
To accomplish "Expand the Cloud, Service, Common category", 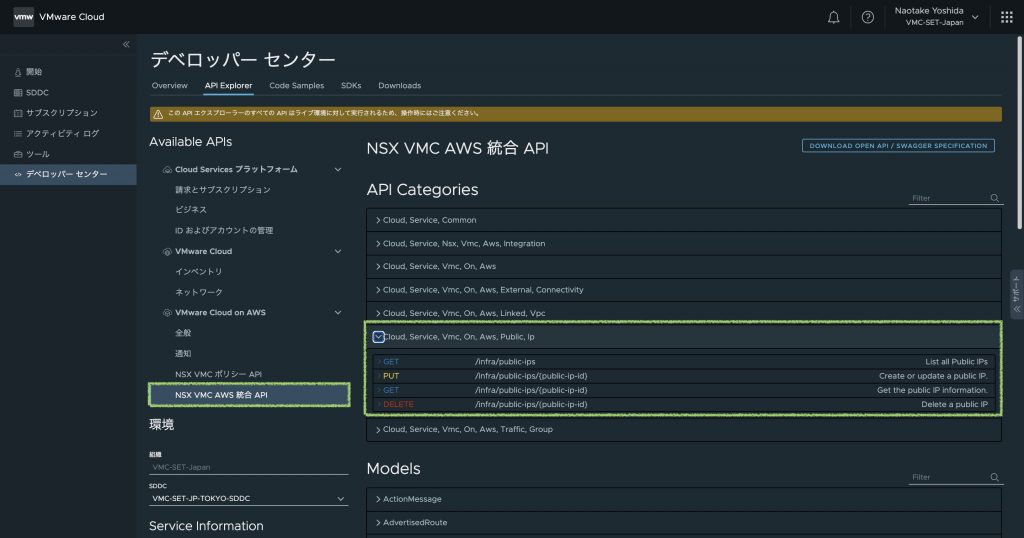I will [429, 220].
